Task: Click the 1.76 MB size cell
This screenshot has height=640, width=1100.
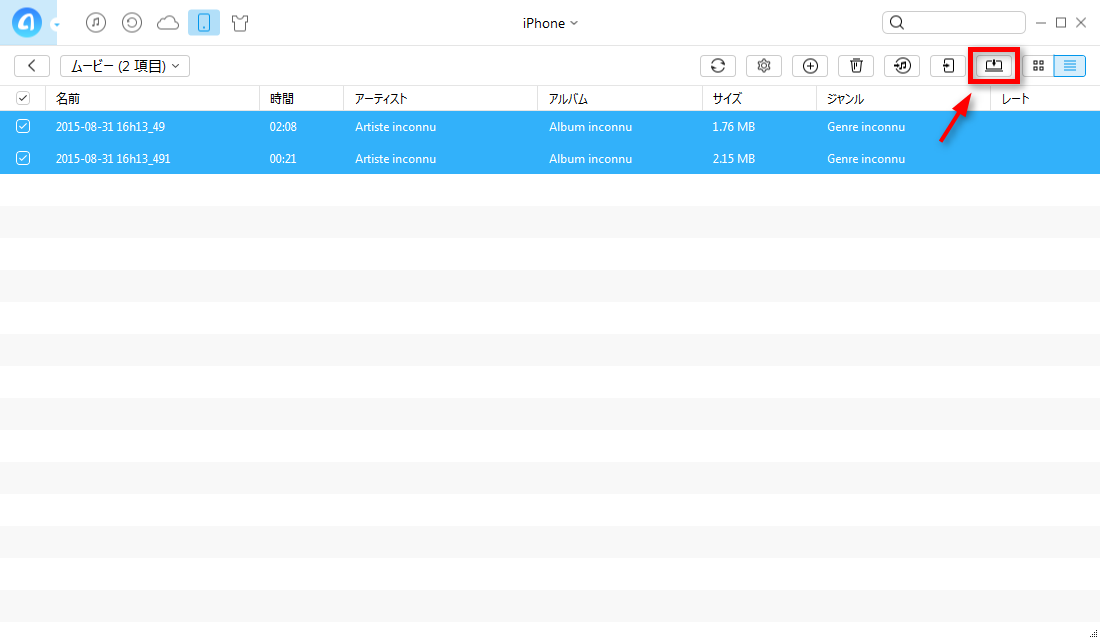Action: [734, 127]
